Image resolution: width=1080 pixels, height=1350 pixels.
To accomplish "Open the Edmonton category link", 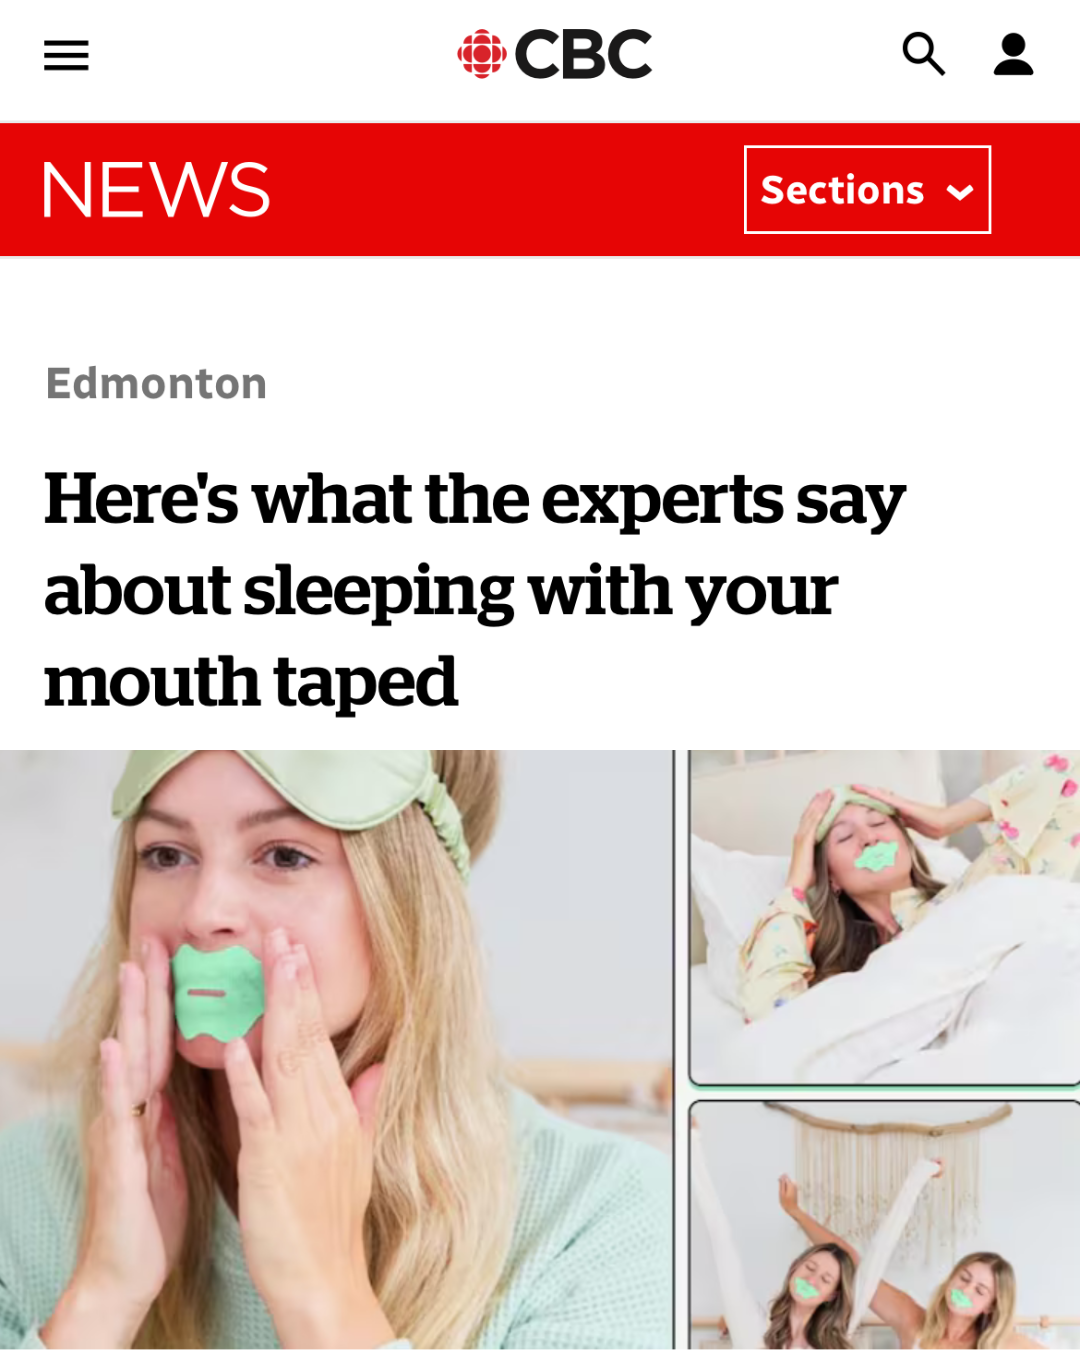I will click(156, 383).
